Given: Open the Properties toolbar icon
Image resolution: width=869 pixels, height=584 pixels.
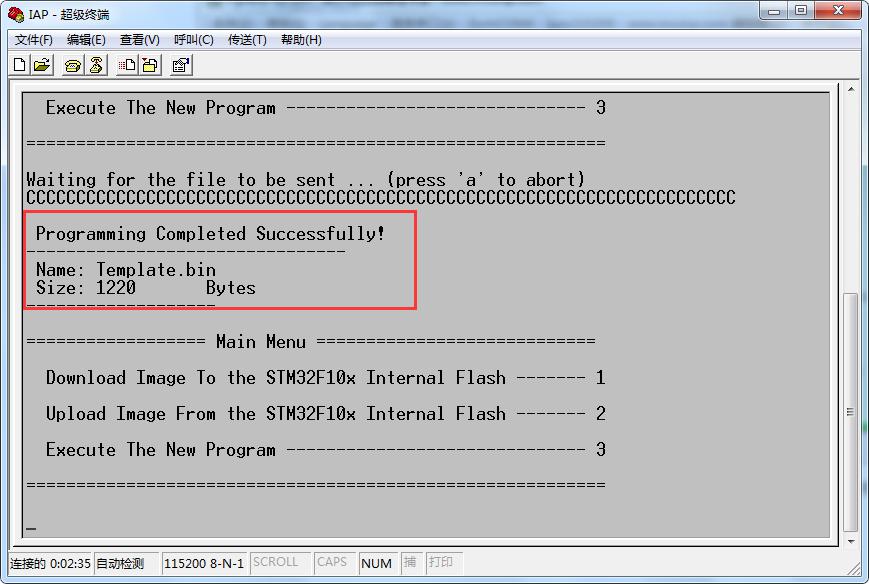Looking at the screenshot, I should [x=181, y=65].
